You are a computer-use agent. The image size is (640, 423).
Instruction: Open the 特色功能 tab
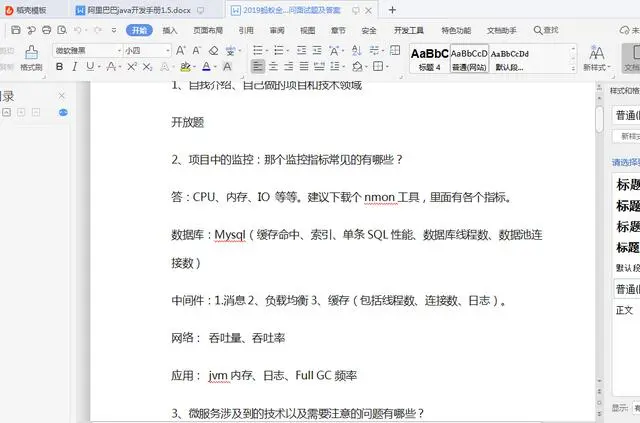click(456, 30)
